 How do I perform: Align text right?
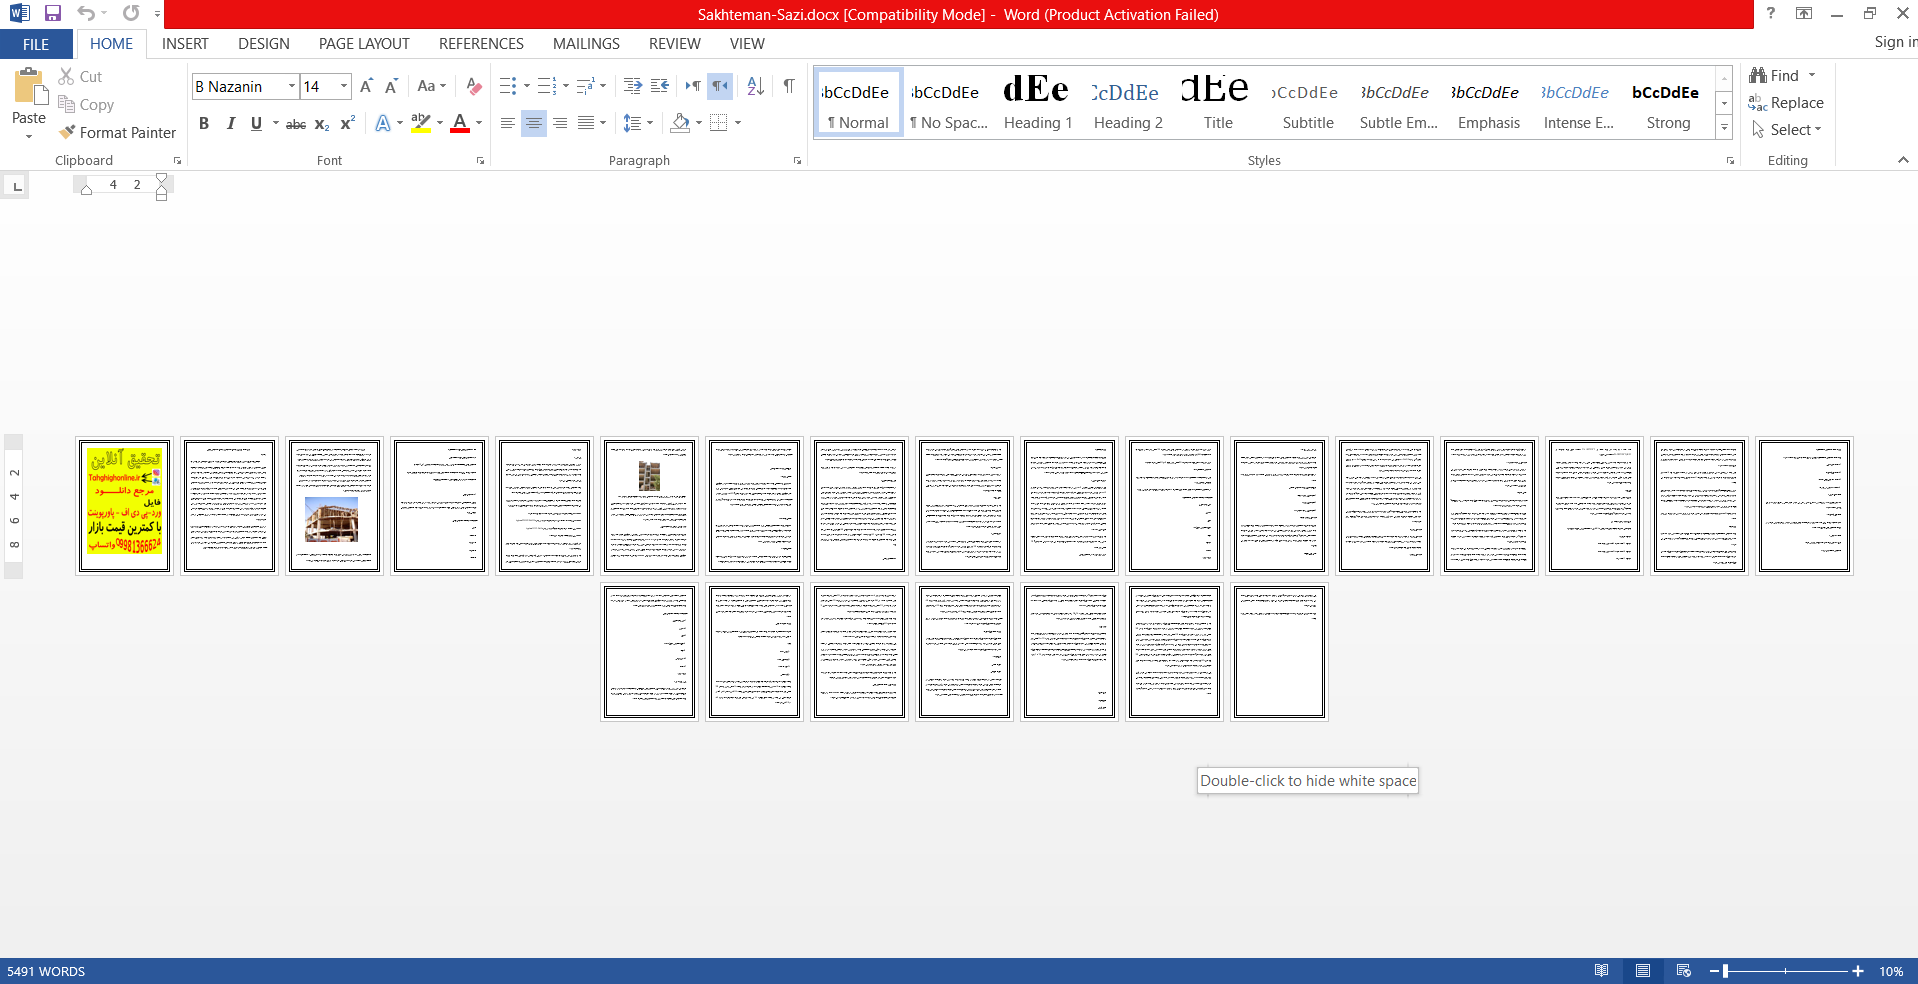pos(560,123)
